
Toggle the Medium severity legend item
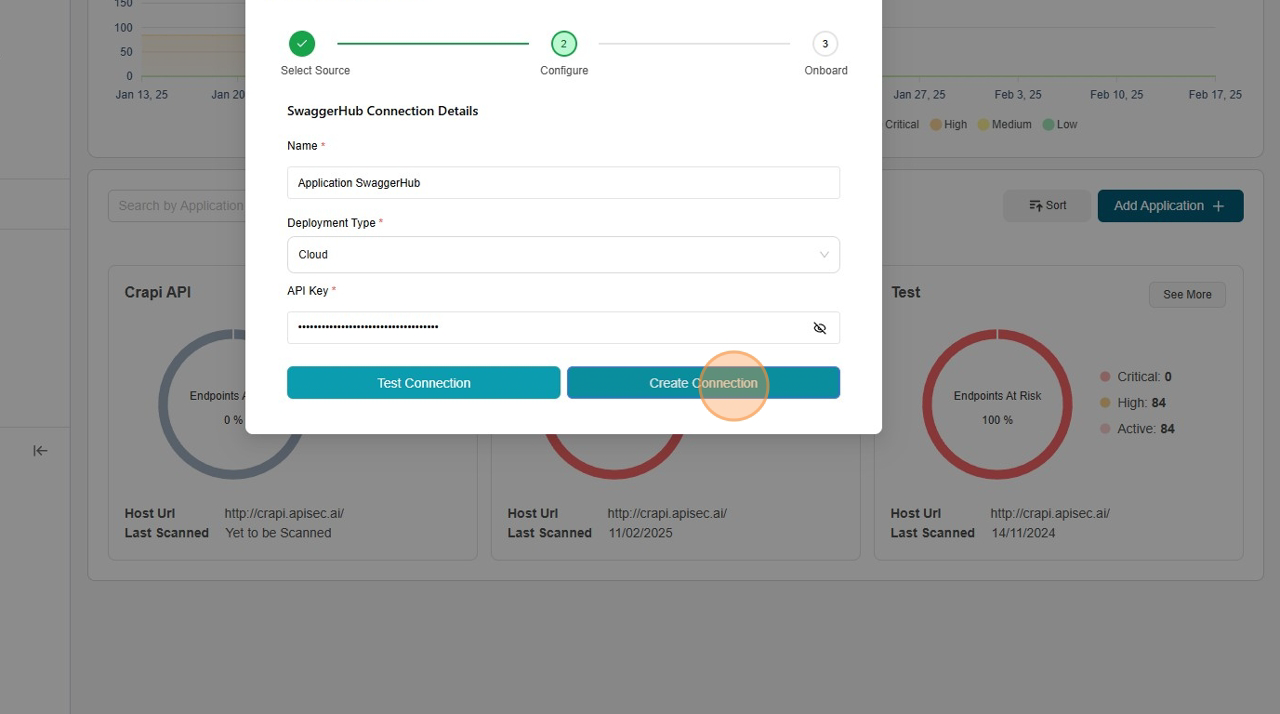click(x=1004, y=125)
